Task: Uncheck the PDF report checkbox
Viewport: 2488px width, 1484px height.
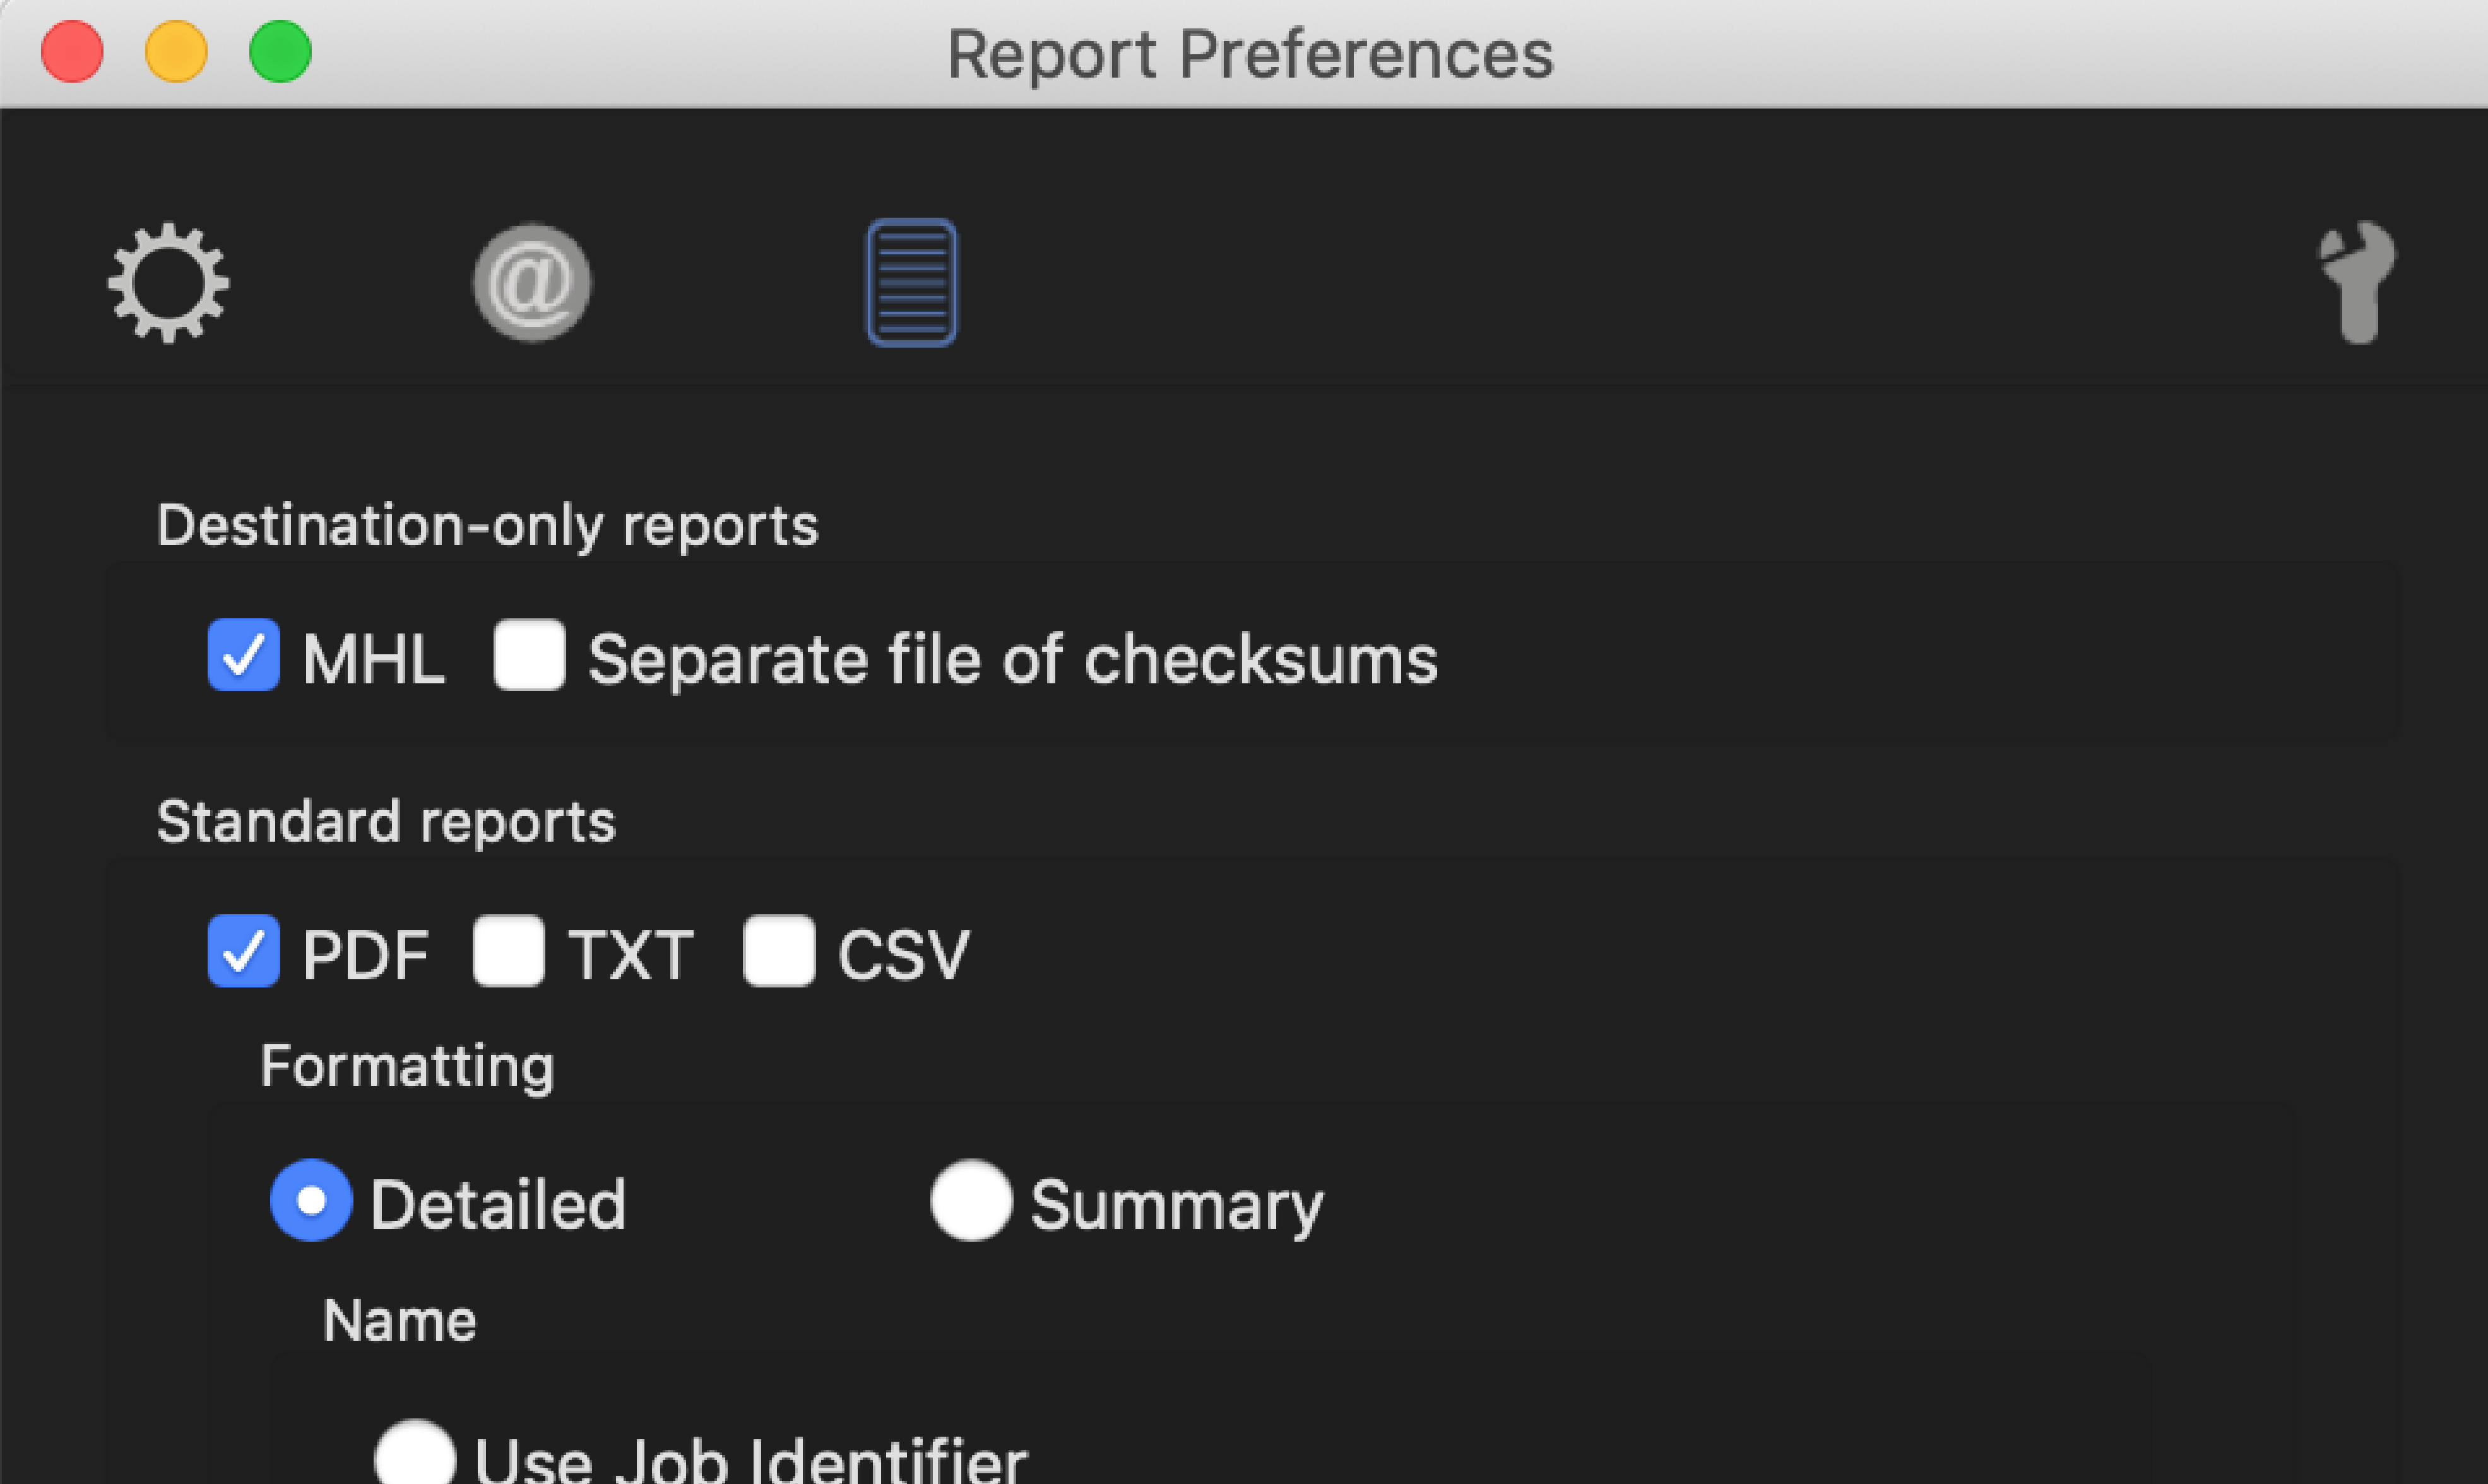Action: click(x=243, y=951)
